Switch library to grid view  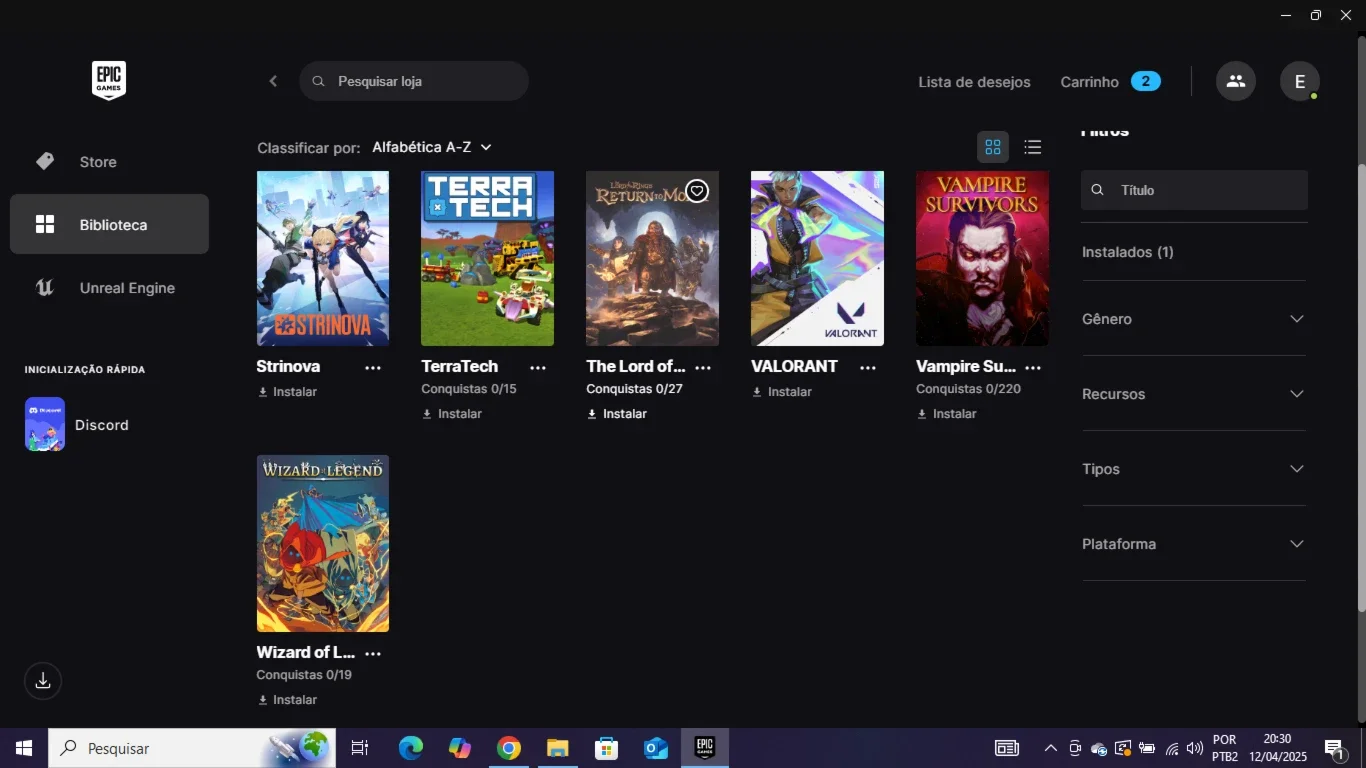993,147
